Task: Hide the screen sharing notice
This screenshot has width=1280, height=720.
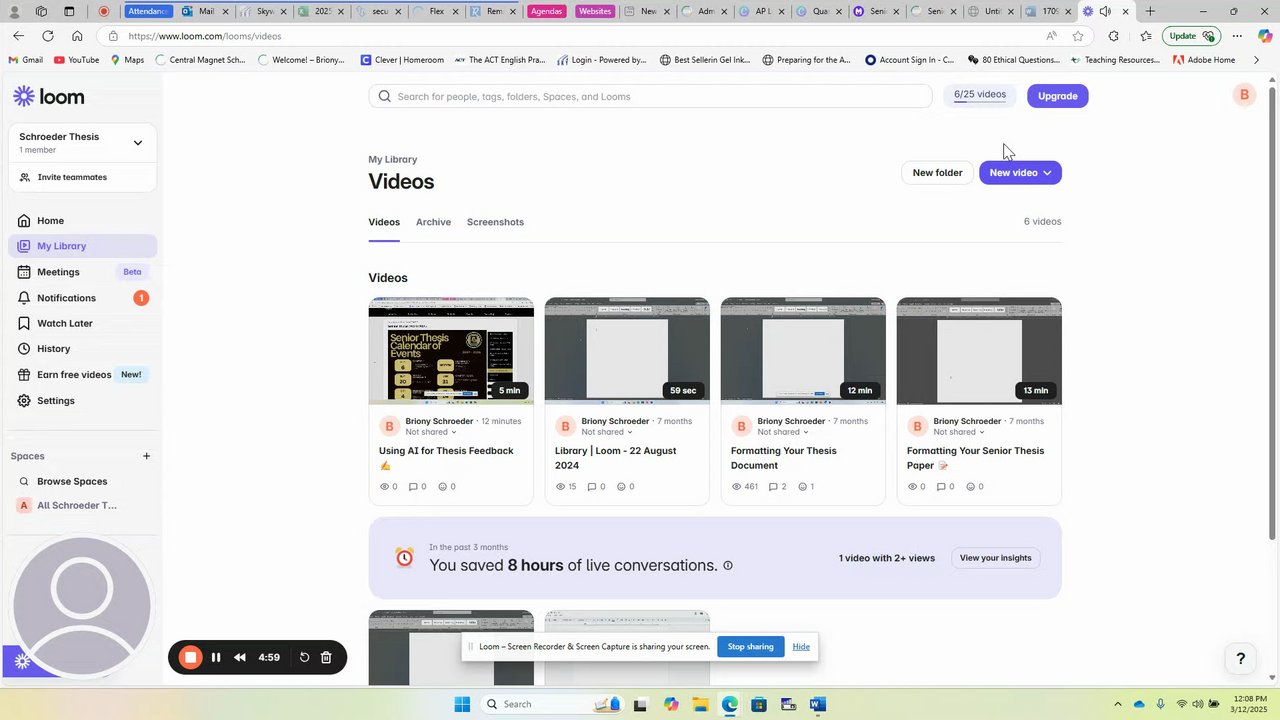Action: [x=801, y=647]
